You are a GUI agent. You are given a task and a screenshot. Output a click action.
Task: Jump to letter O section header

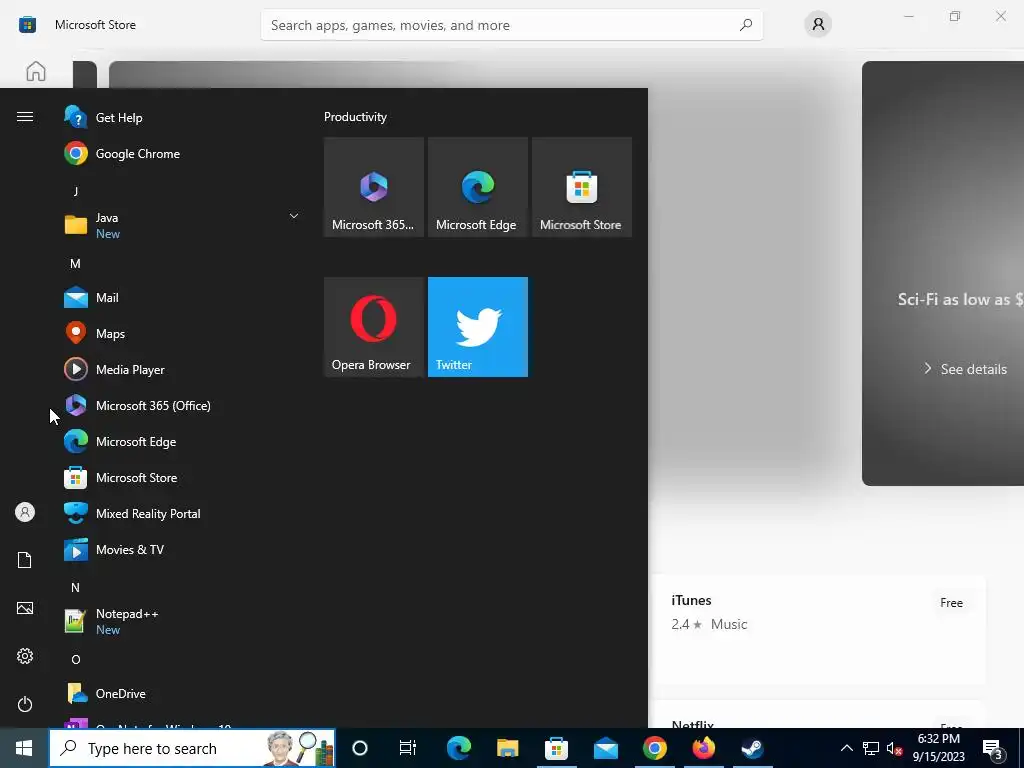(x=76, y=660)
